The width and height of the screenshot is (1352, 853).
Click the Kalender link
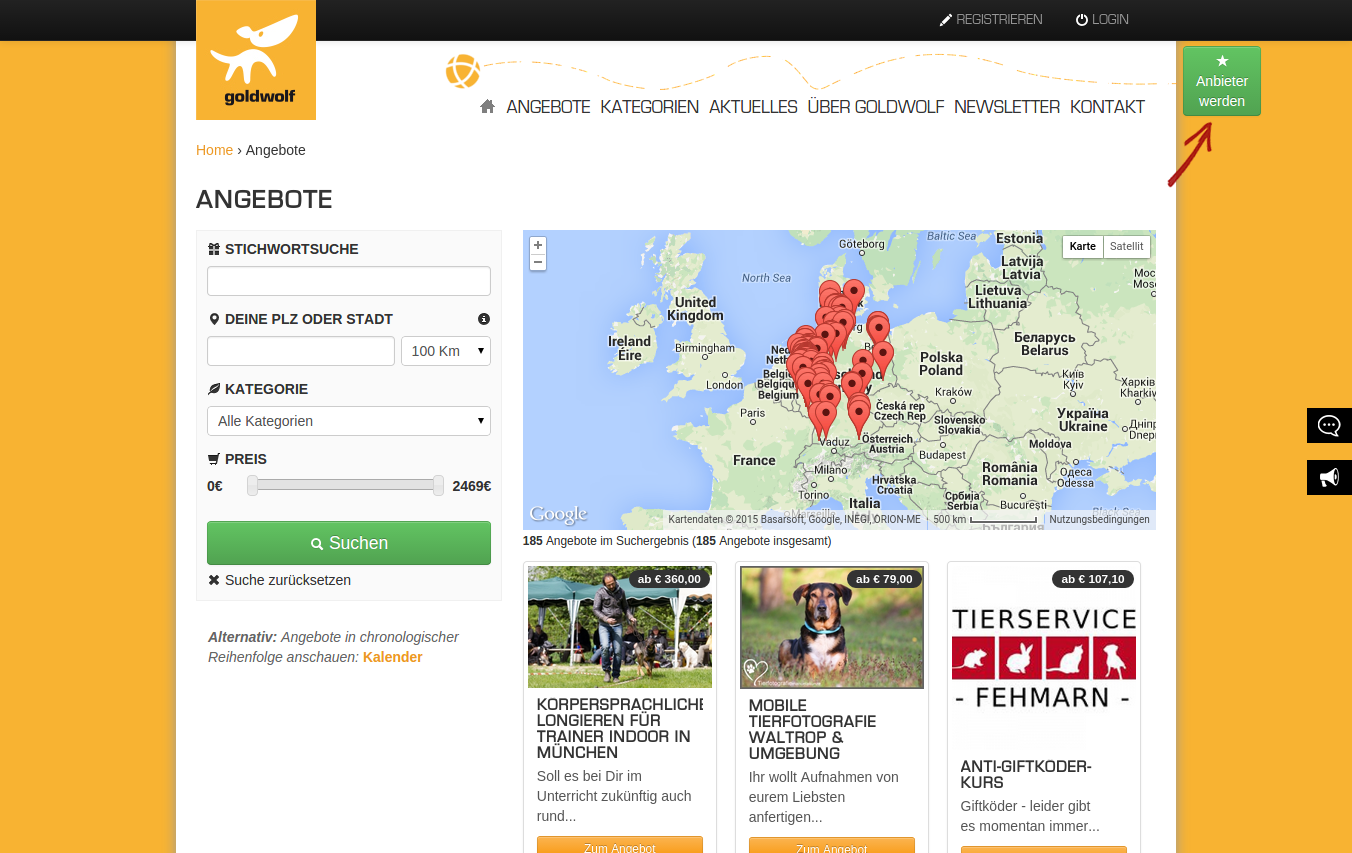tap(392, 657)
